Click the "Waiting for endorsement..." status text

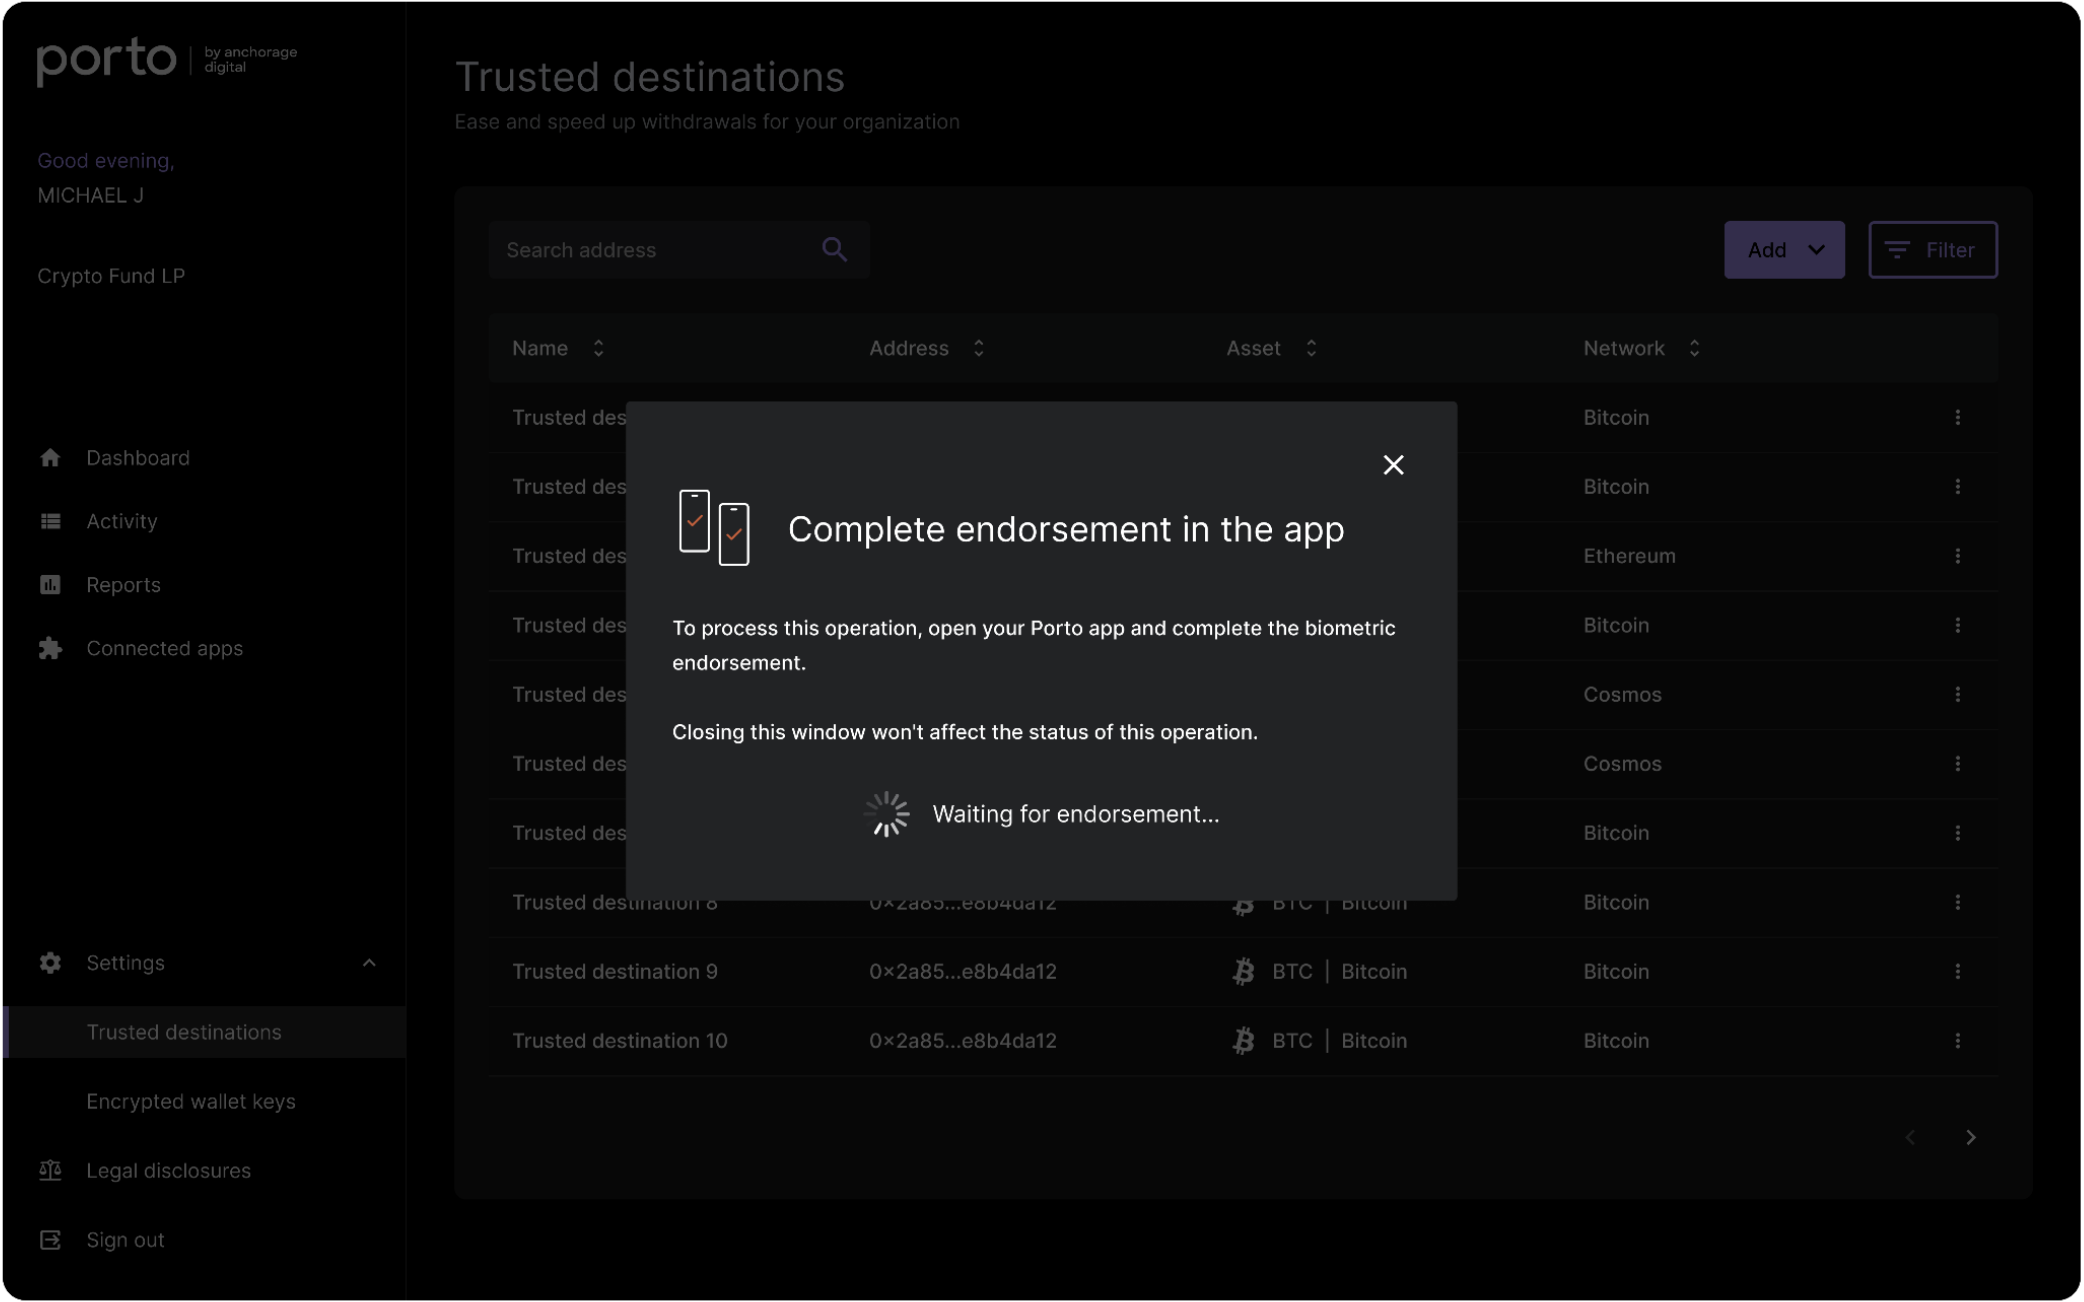tap(1075, 814)
